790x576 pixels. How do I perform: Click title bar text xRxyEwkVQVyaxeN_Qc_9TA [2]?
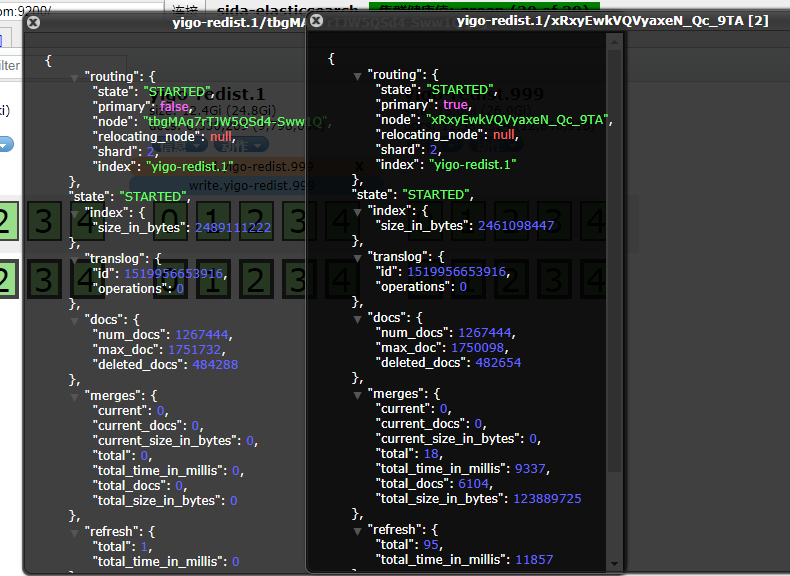[612, 21]
